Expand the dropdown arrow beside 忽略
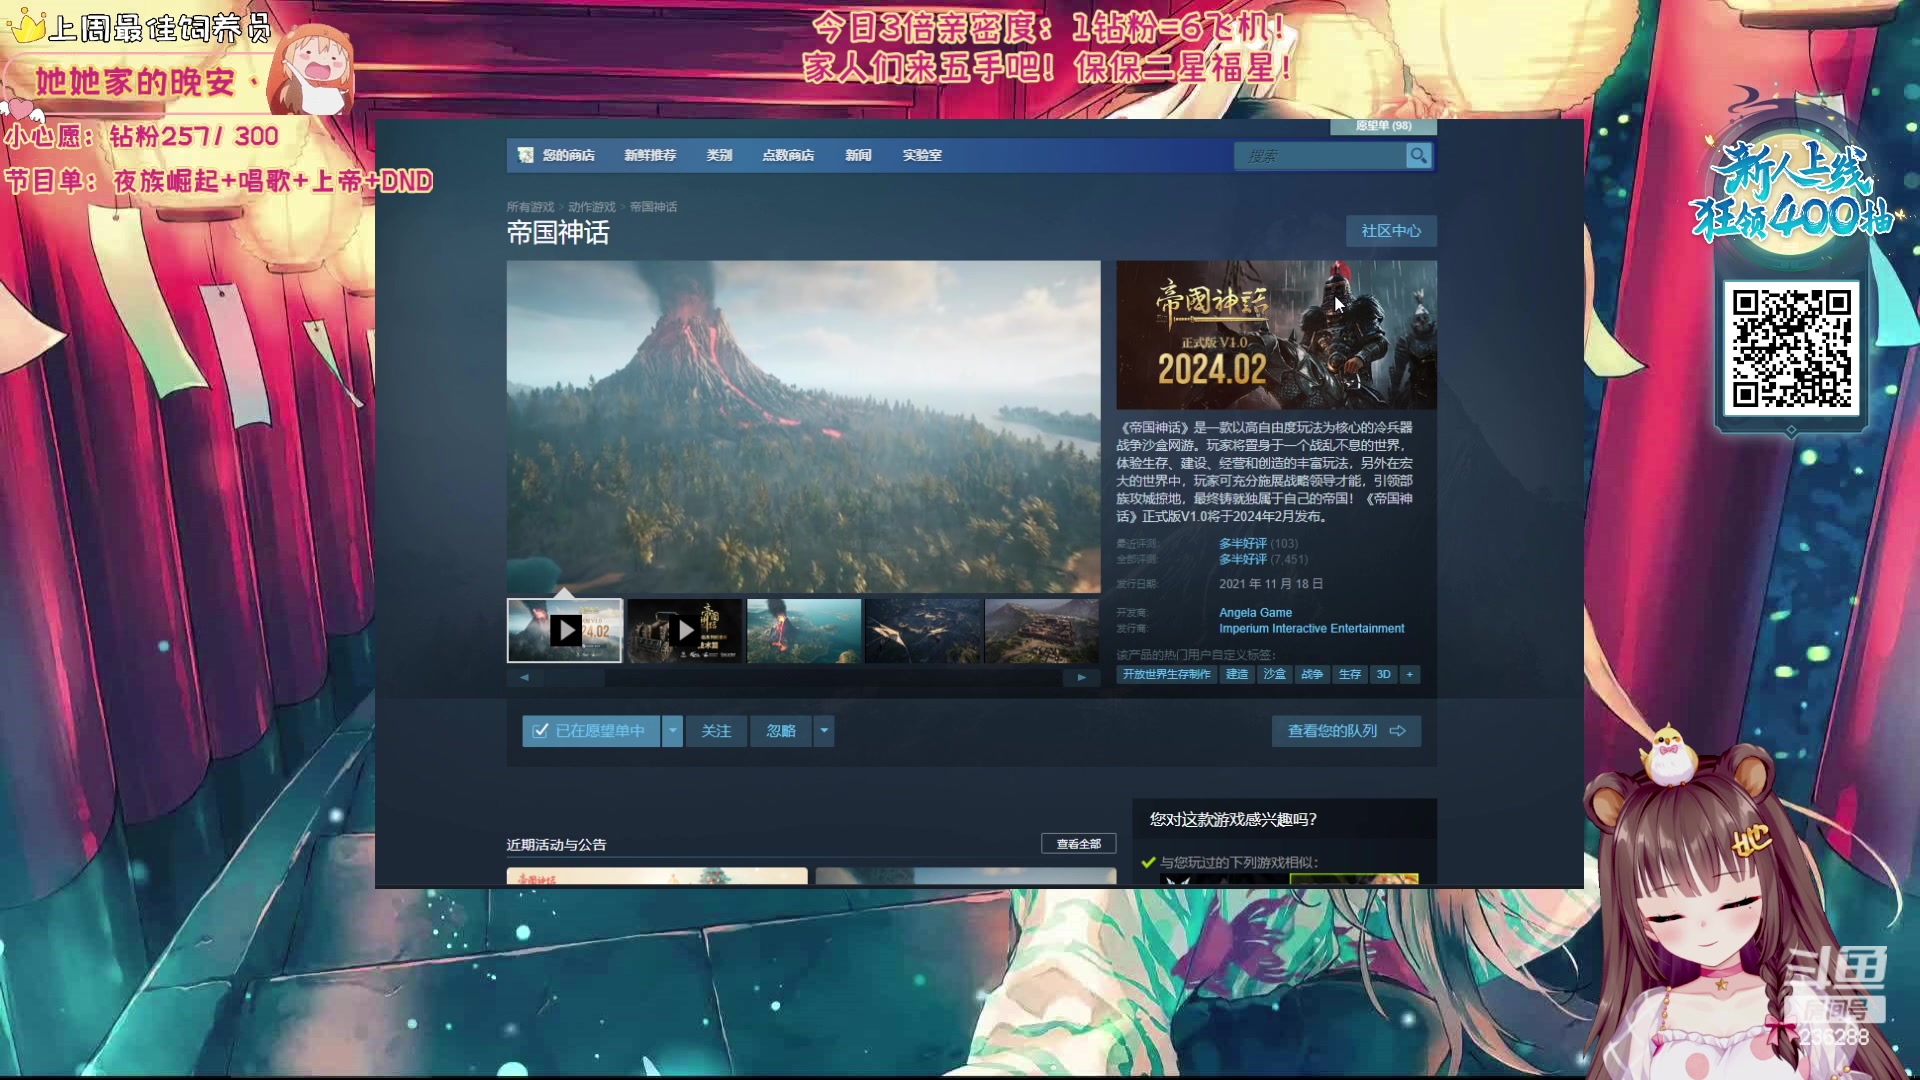 pos(824,731)
